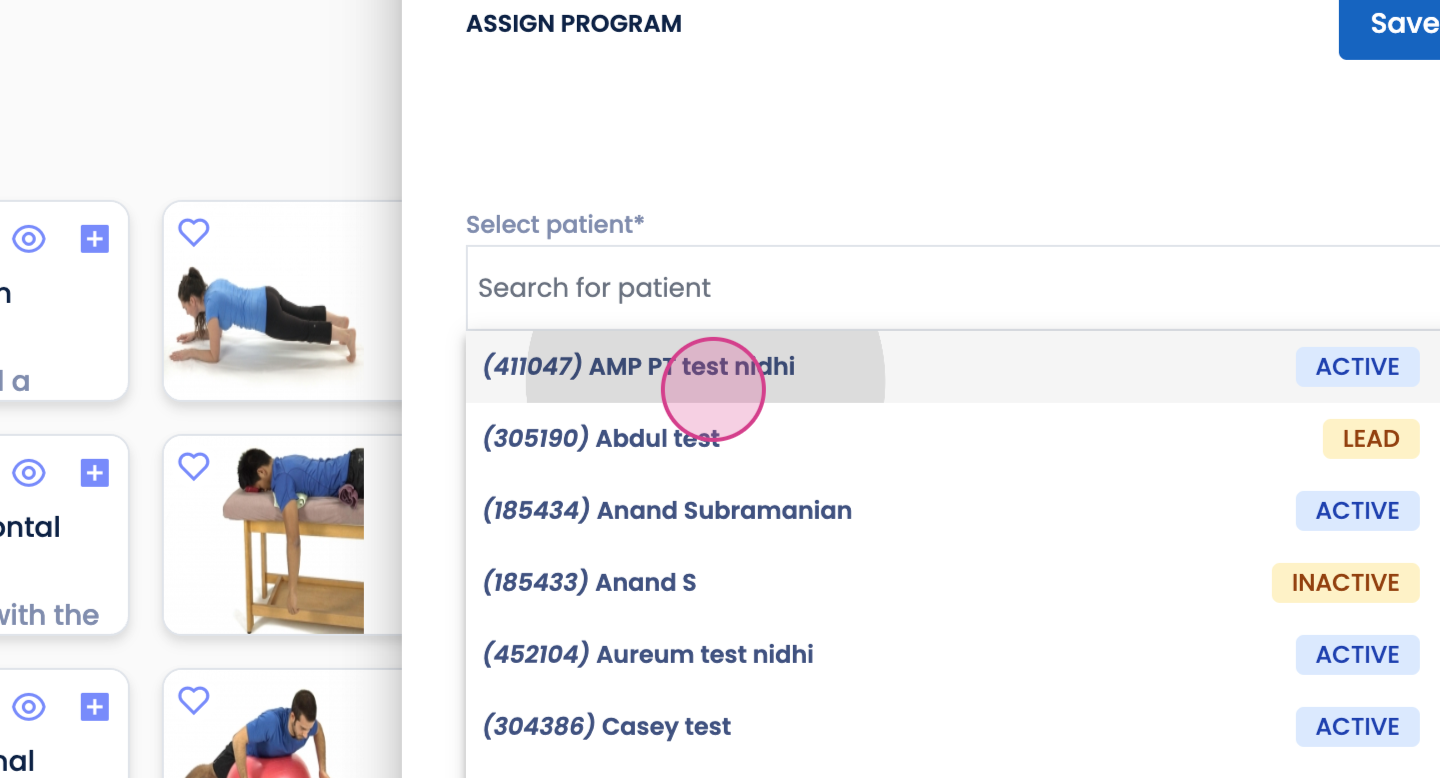The height and width of the screenshot is (778, 1440).
Task: Click the INACTIVE status badge for Anand S
Action: (1344, 583)
